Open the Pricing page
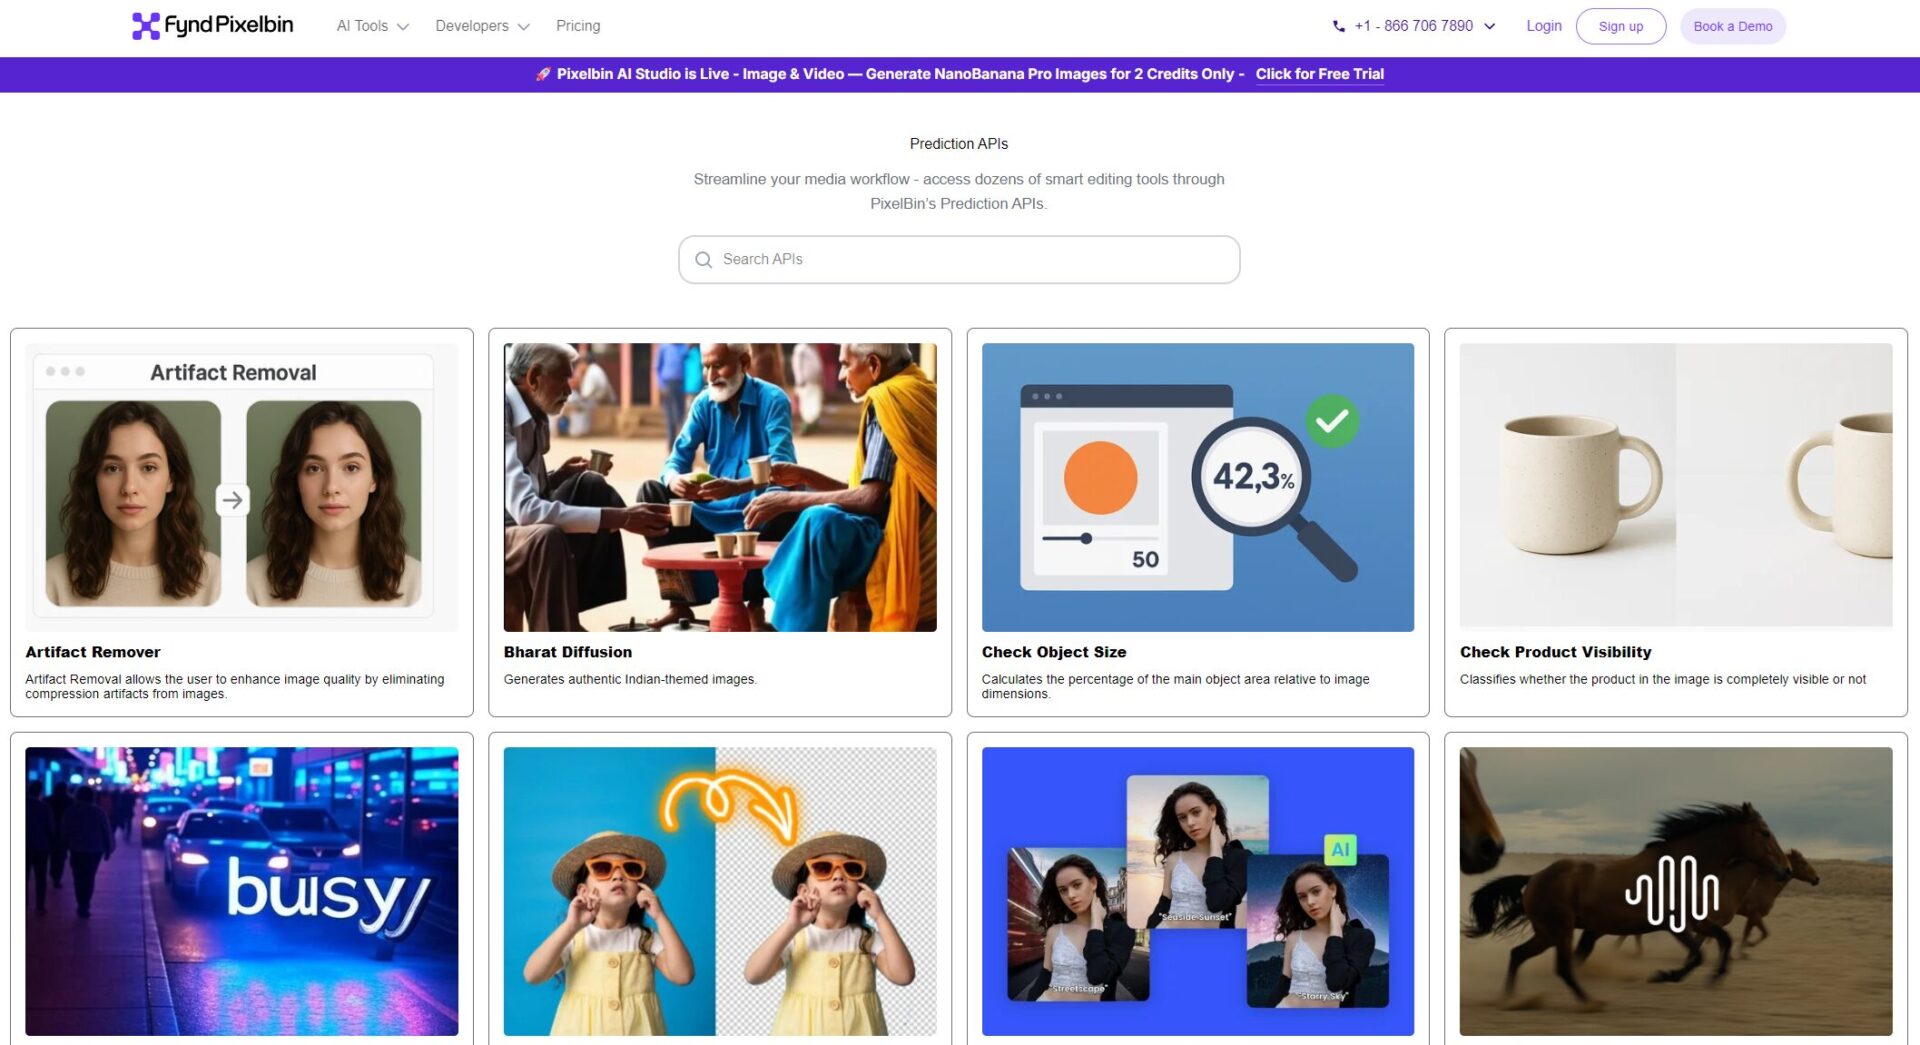 578,26
